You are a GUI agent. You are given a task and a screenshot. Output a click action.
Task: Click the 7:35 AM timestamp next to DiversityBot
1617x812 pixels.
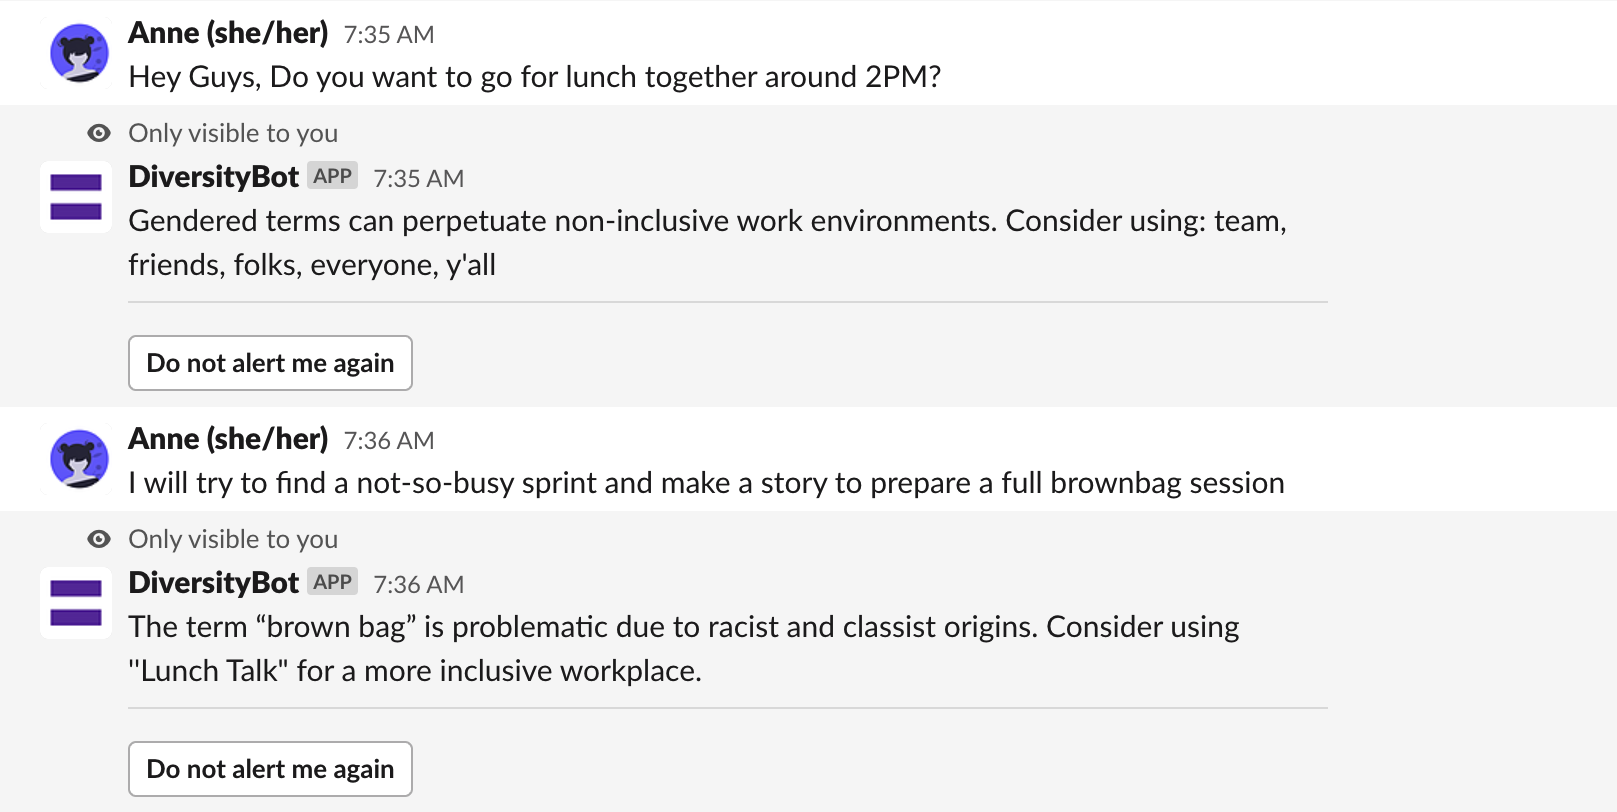coord(418,179)
